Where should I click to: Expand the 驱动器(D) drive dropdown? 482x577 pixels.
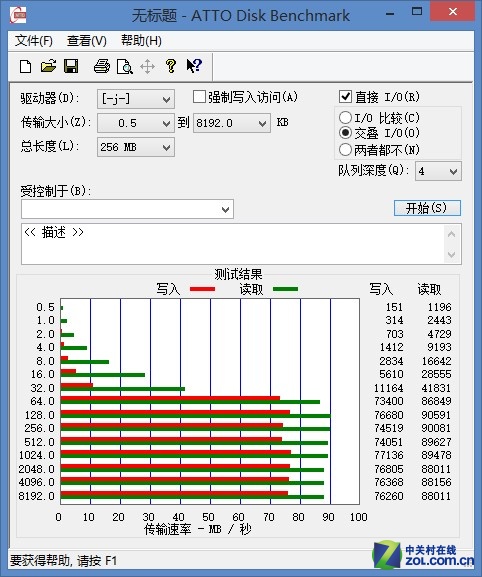pos(136,99)
